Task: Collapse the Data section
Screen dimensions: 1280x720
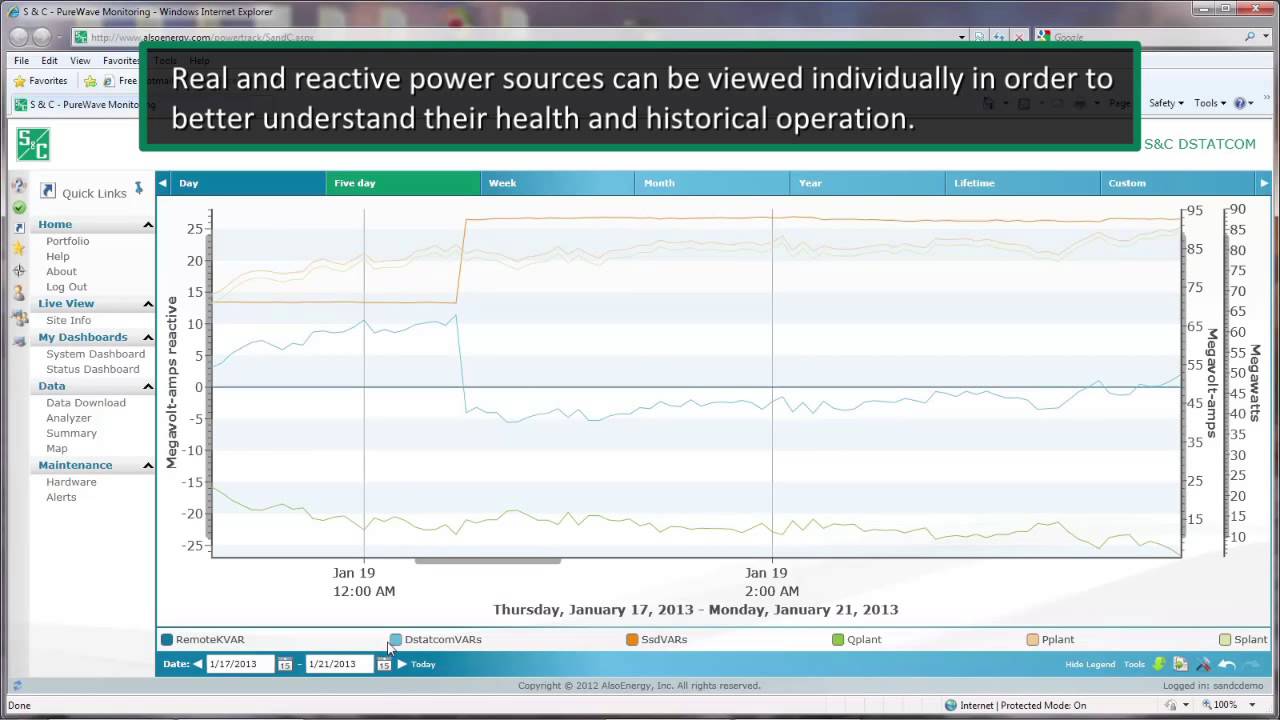Action: click(x=148, y=386)
